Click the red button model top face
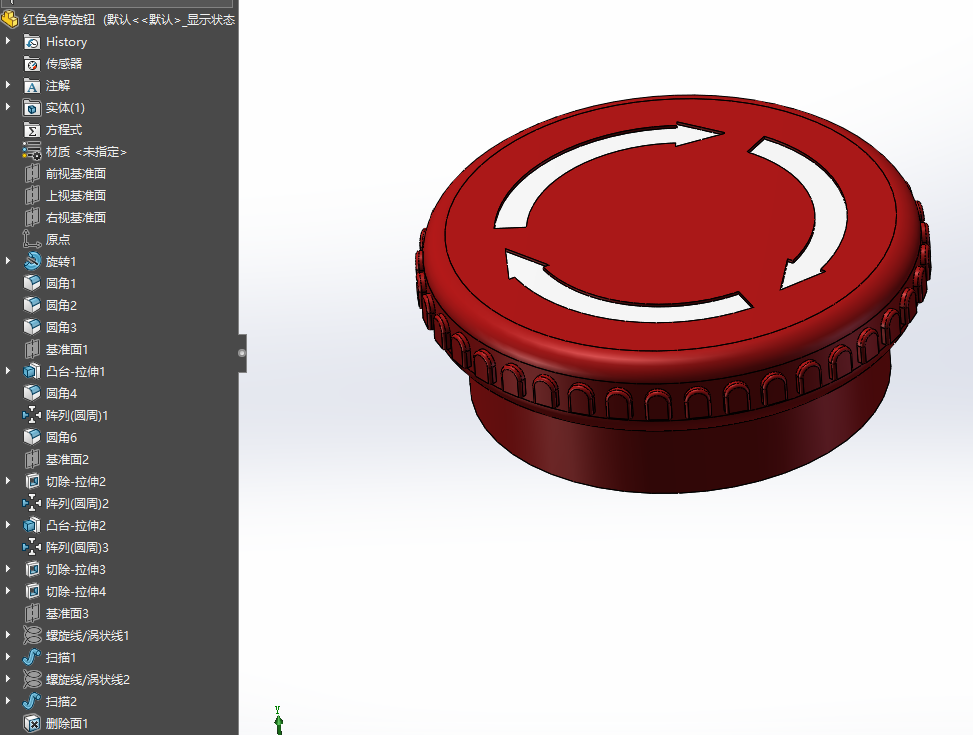 click(670, 223)
